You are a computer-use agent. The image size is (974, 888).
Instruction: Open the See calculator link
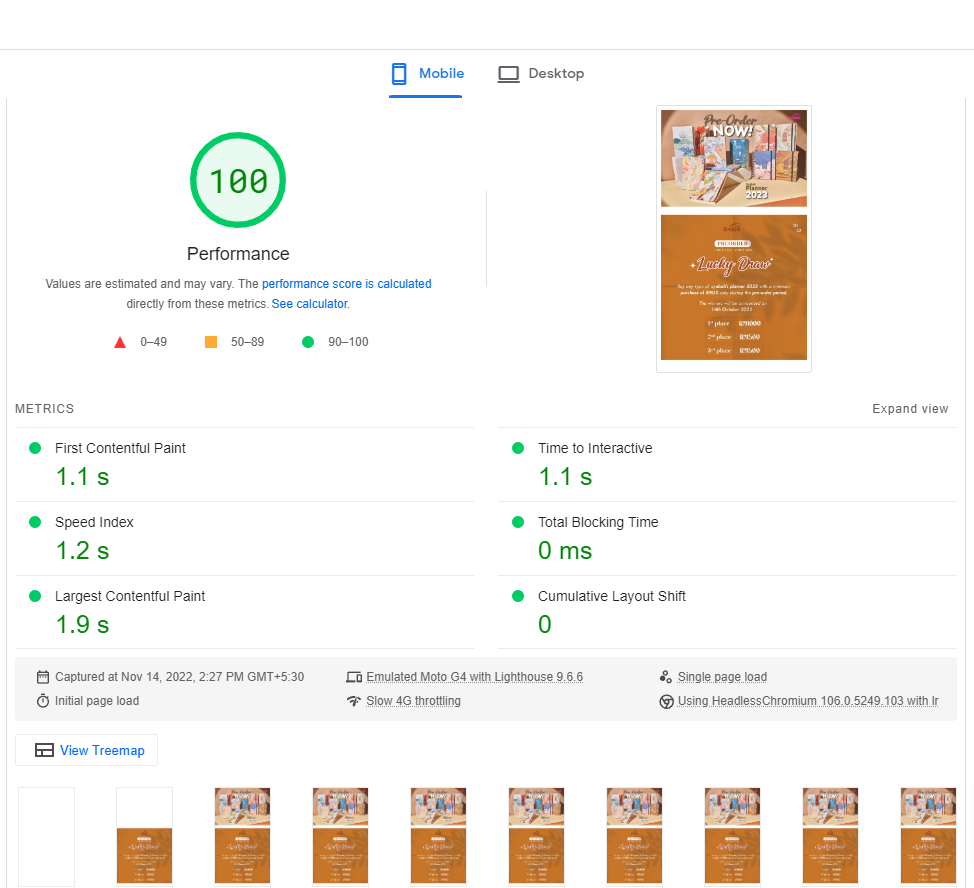click(x=309, y=304)
